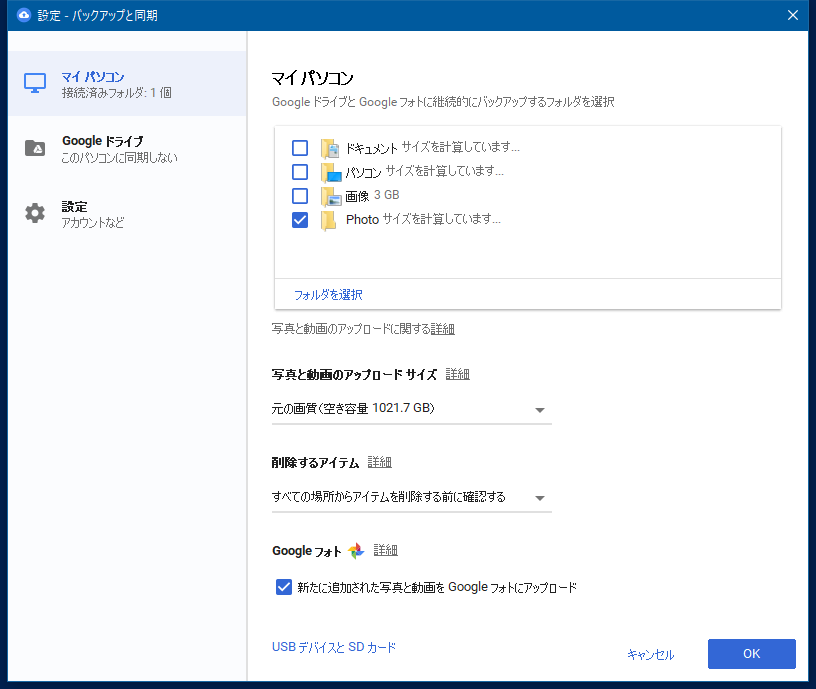Viewport: 816px width, 689px height.
Task: Open 詳細 link next to Google フォト
Action: tap(386, 550)
